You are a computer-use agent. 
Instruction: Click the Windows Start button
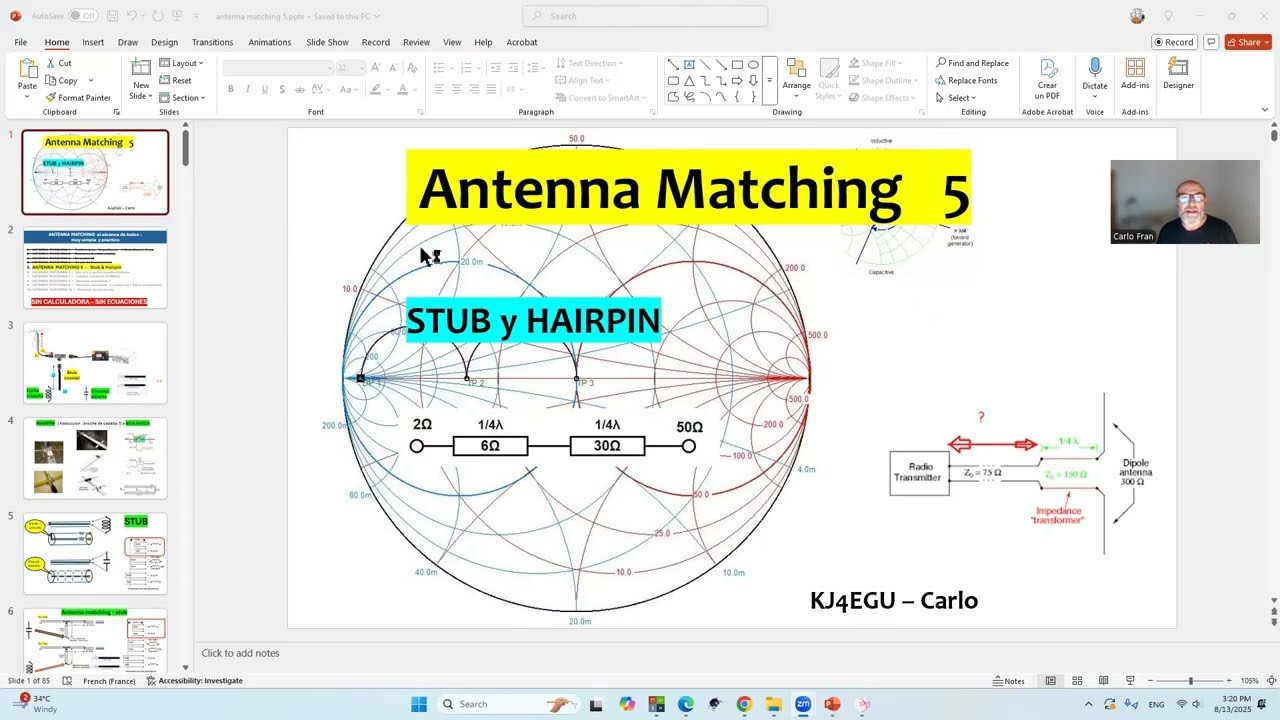(419, 704)
